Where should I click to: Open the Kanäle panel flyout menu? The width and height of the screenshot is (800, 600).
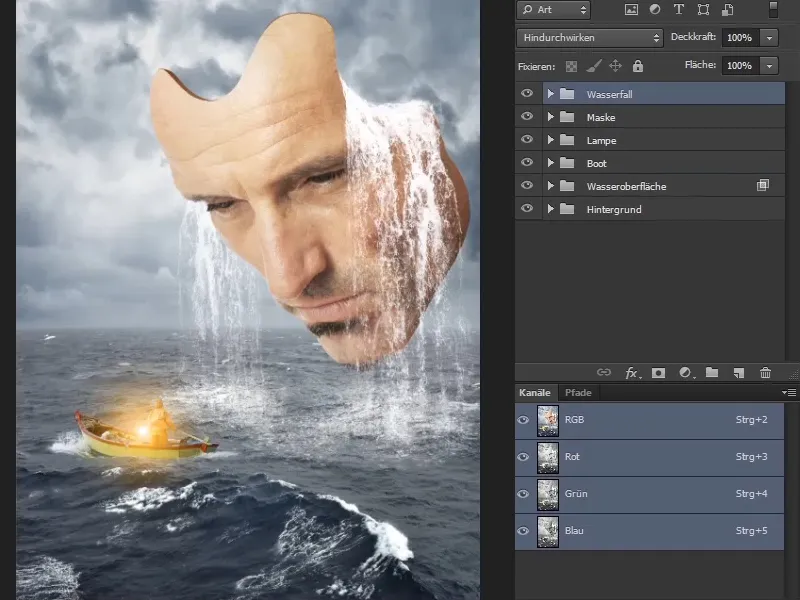point(789,392)
